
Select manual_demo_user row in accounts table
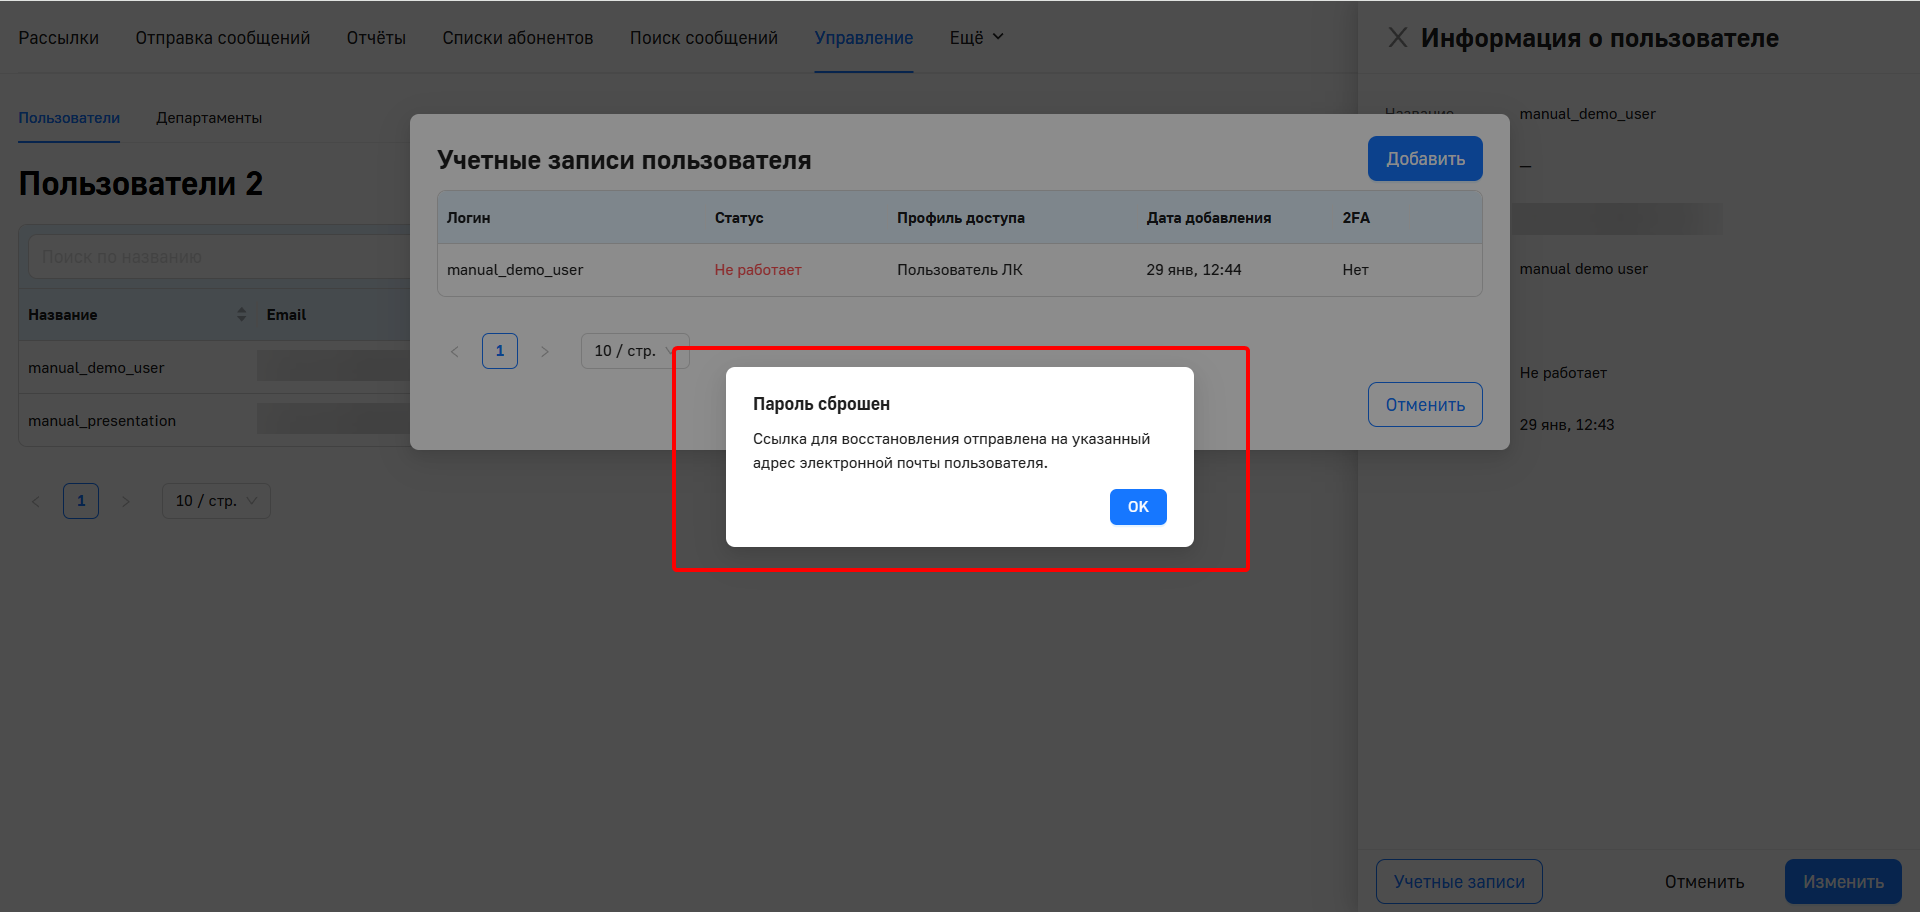coord(515,270)
